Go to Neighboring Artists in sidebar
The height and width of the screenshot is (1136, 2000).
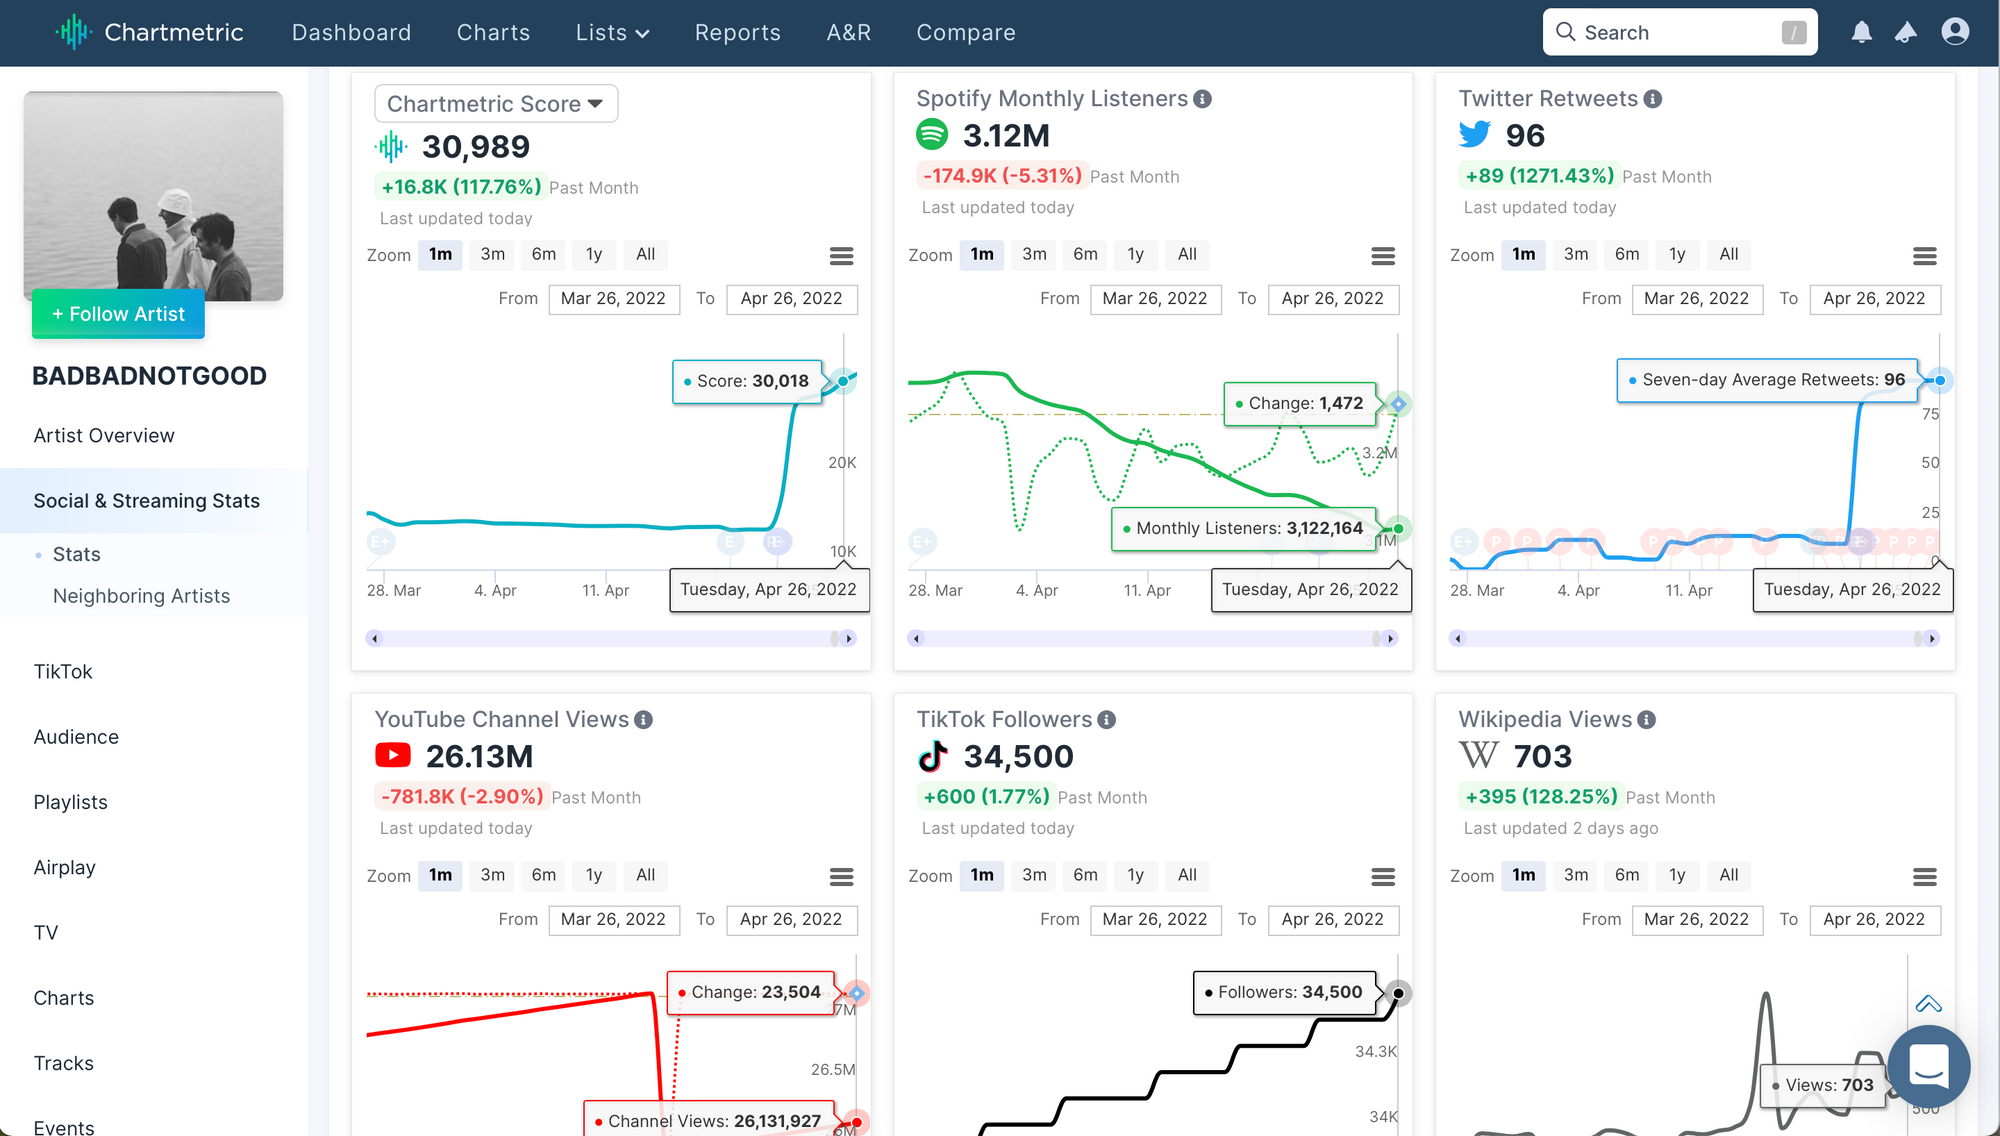(141, 596)
